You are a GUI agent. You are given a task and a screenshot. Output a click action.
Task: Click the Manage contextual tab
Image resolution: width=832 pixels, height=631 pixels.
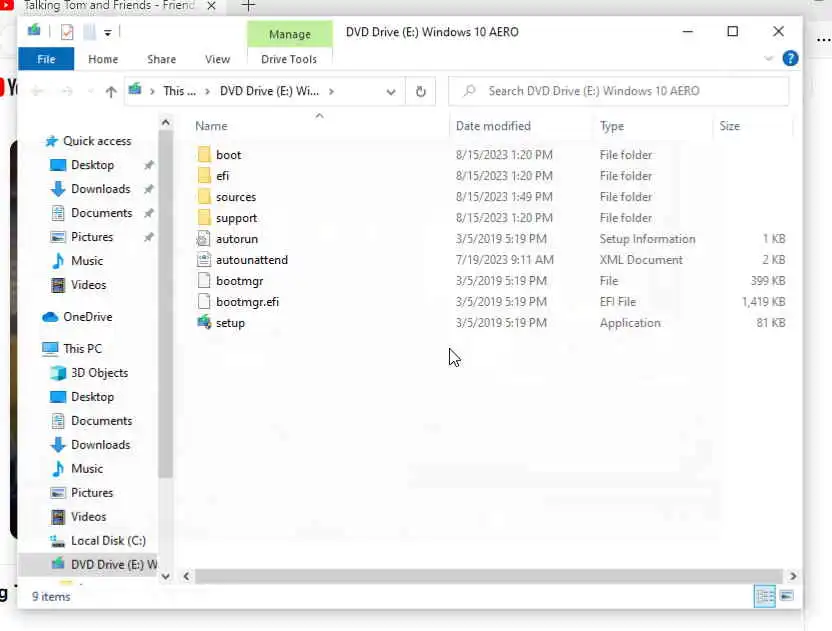[x=290, y=34]
